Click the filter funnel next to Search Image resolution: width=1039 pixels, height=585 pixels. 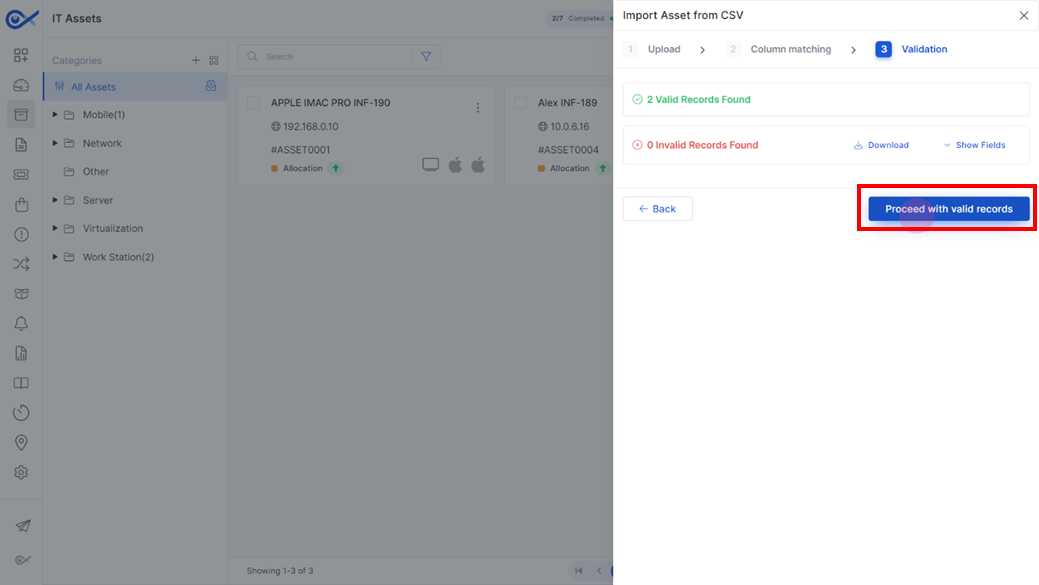point(426,57)
